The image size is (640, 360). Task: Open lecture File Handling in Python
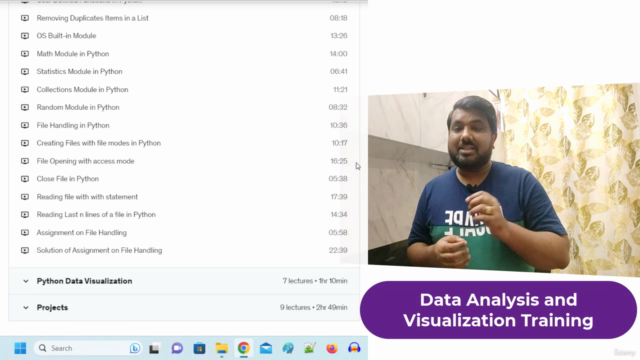tap(73, 125)
